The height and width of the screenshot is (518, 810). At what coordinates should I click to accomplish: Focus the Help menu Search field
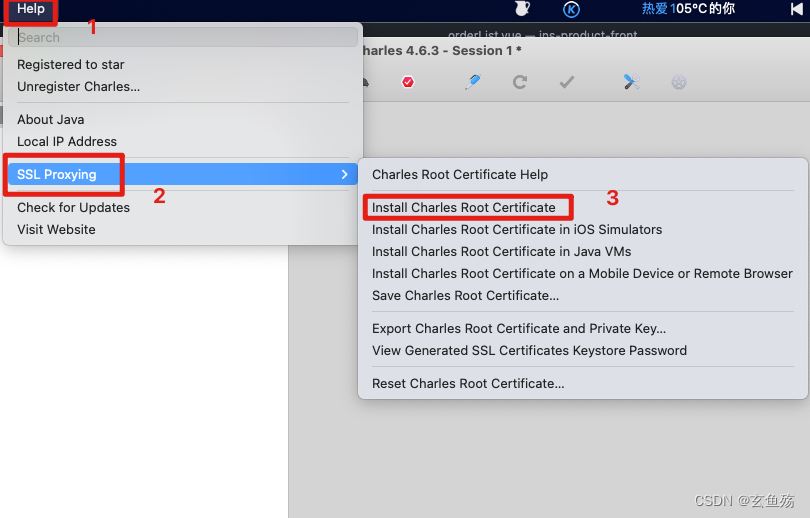click(183, 37)
